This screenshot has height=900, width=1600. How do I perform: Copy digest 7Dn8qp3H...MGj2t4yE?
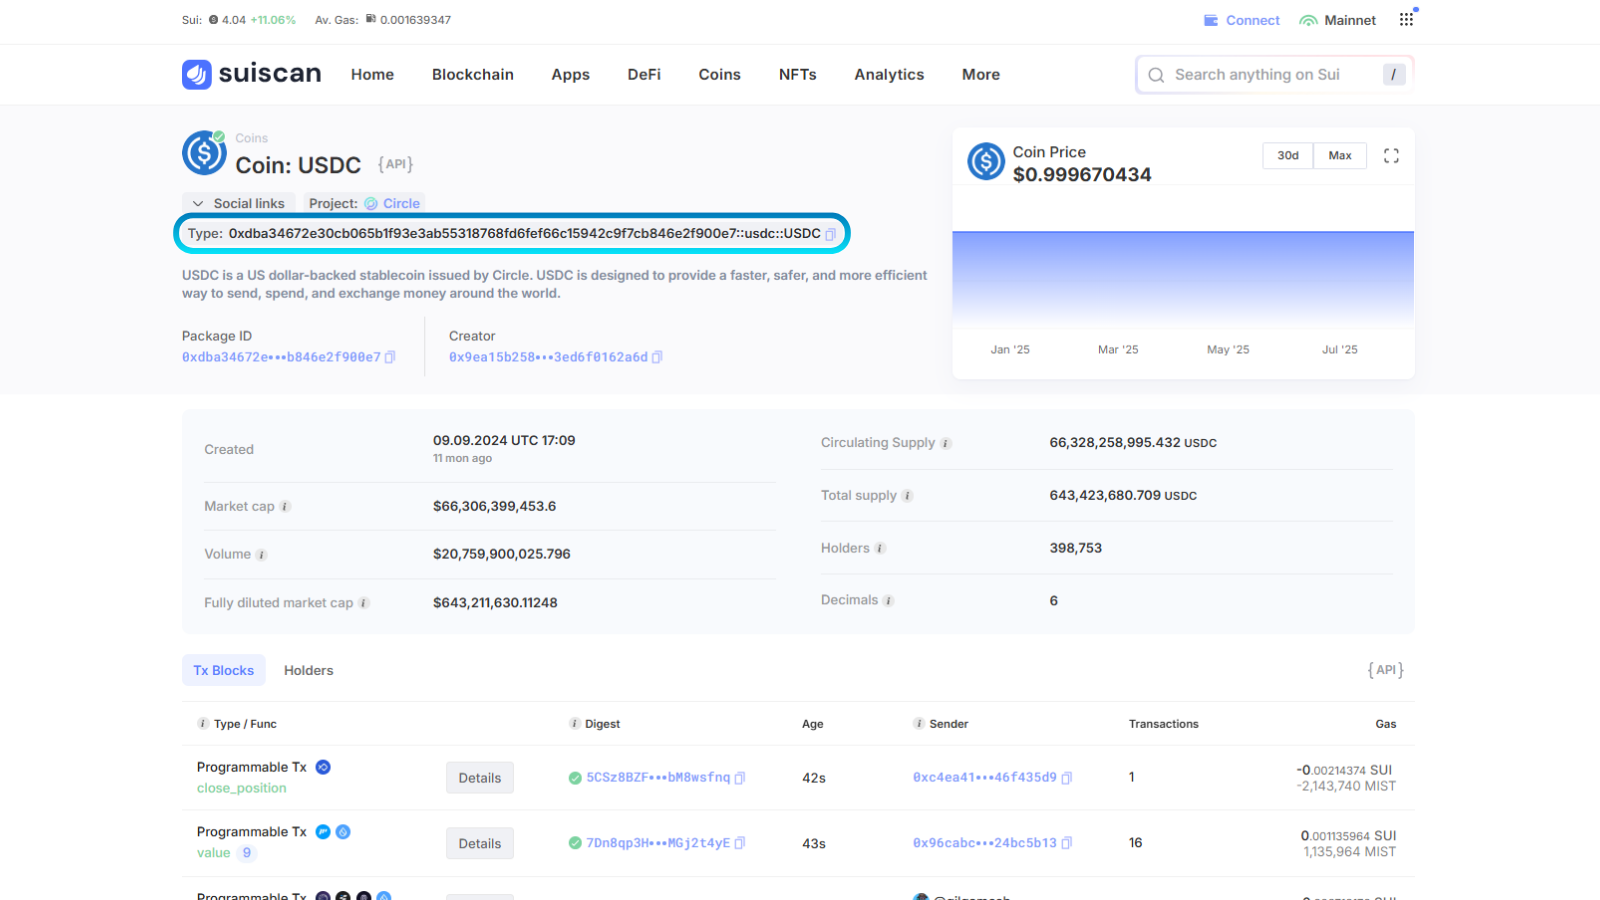point(740,843)
